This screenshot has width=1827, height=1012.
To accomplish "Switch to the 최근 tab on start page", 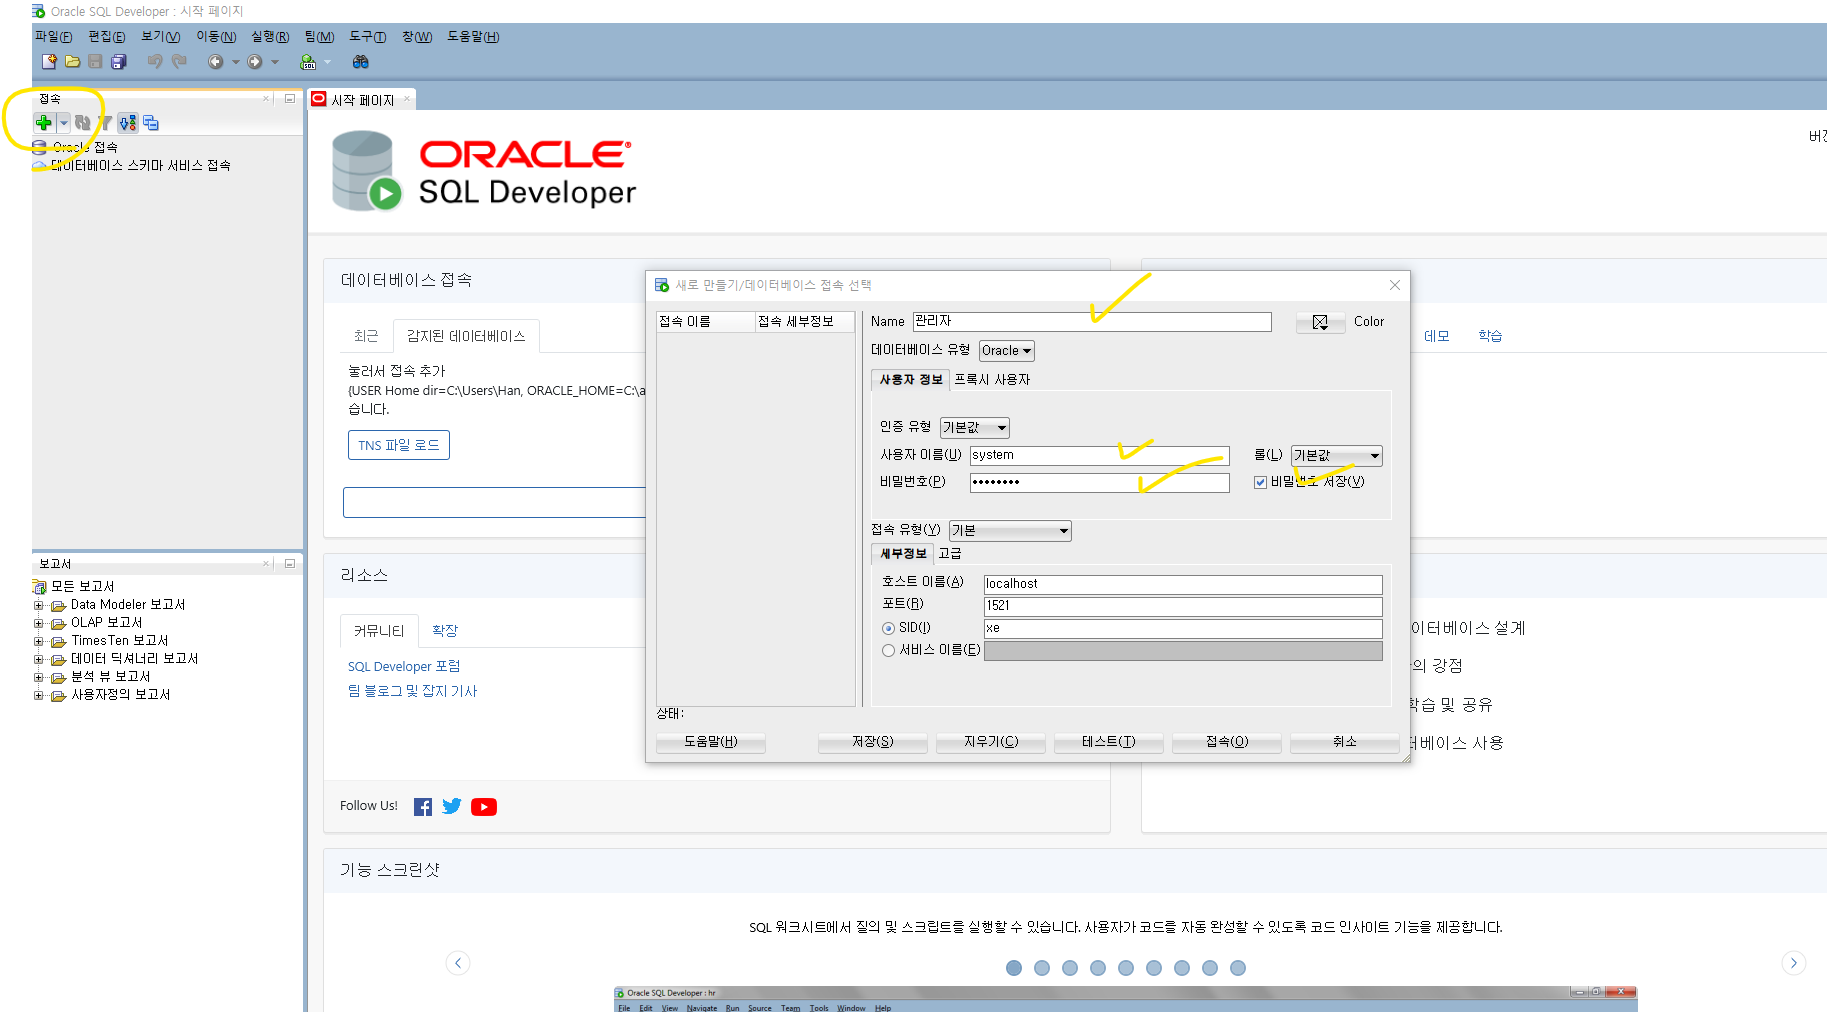I will pyautogui.click(x=366, y=336).
